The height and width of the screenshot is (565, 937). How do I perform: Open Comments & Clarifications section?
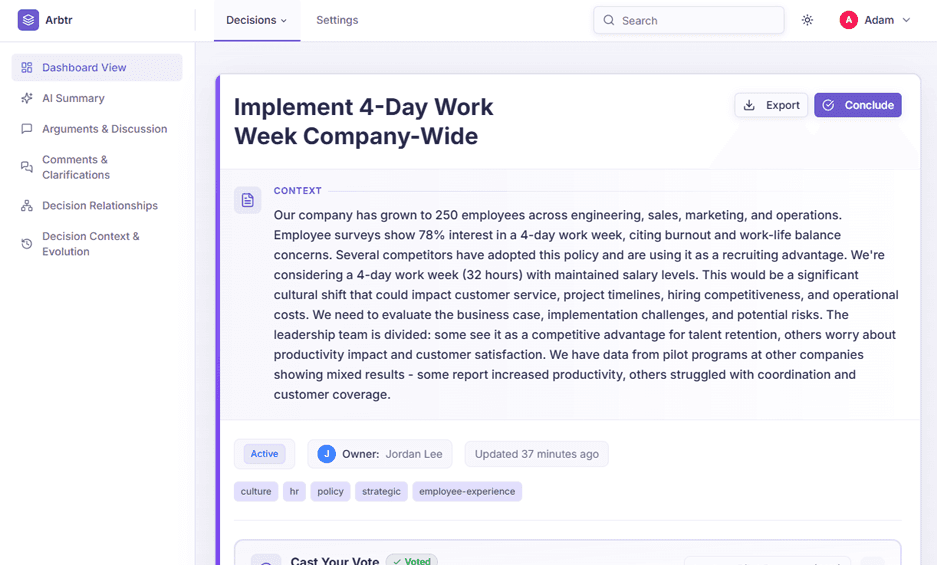coord(97,167)
